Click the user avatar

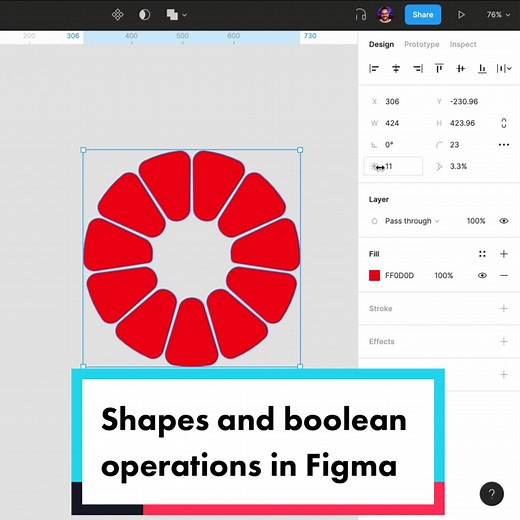pos(385,15)
